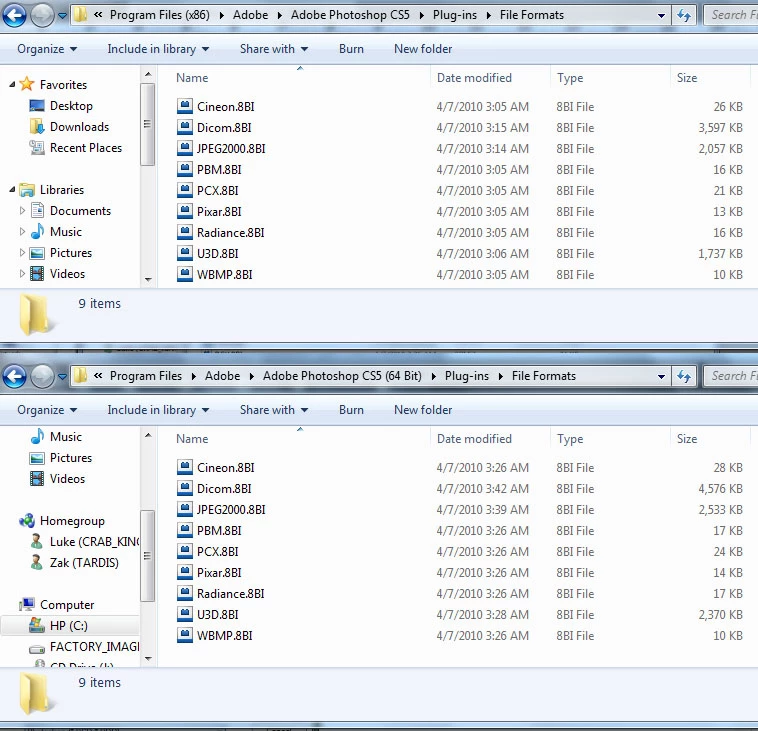Click Burn in top window toolbar
758x731 pixels.
coord(351,49)
